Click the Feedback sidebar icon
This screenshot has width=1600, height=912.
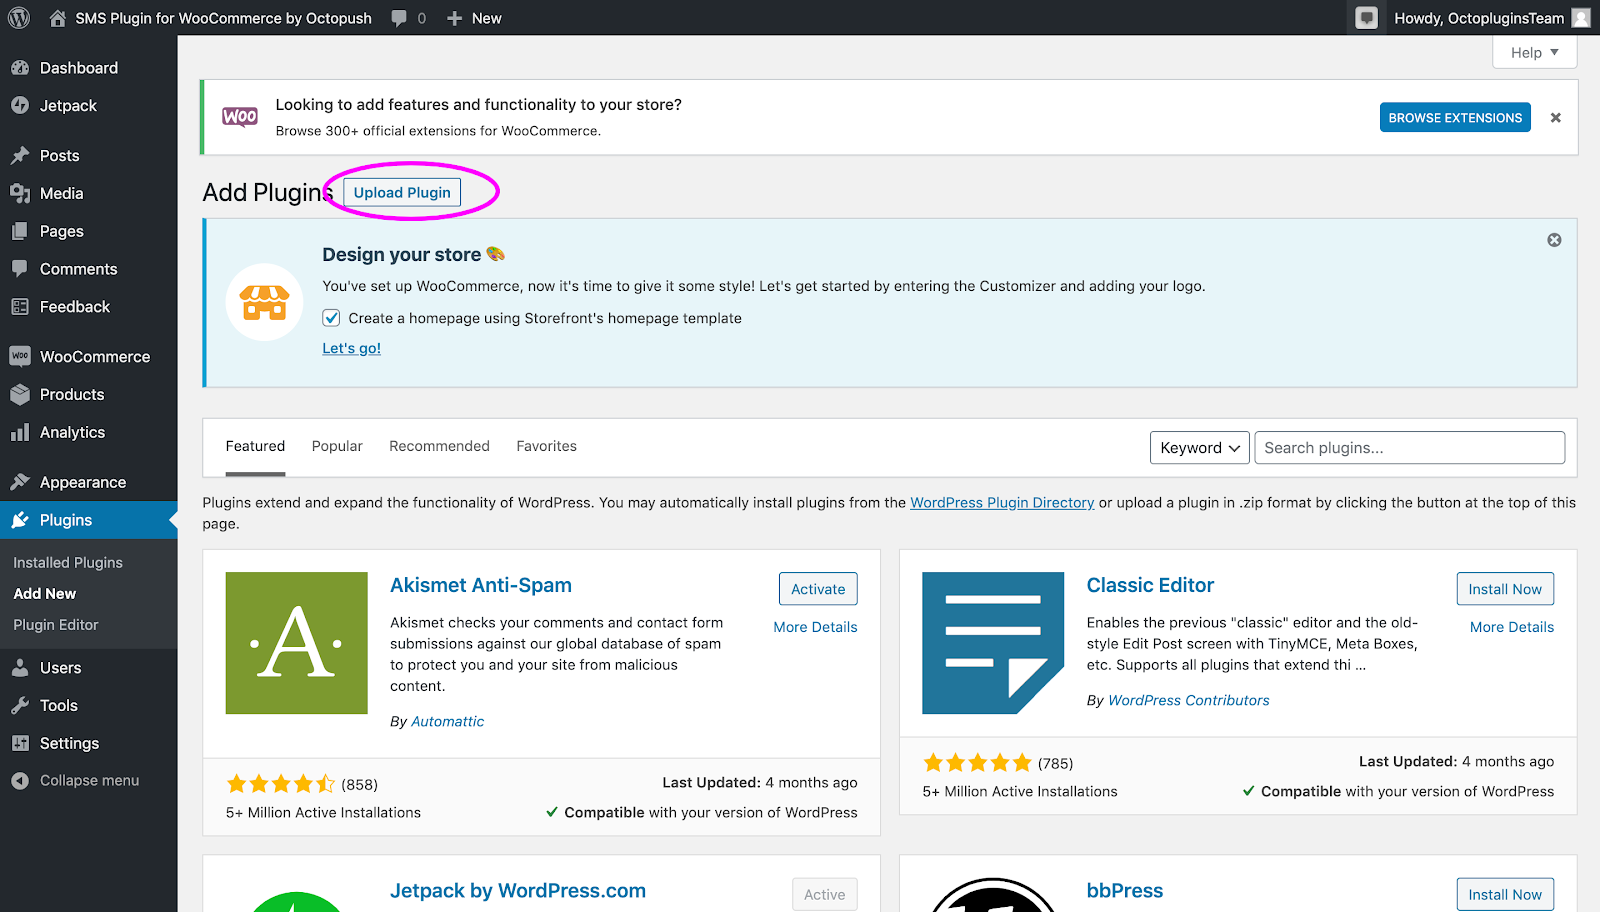point(20,307)
